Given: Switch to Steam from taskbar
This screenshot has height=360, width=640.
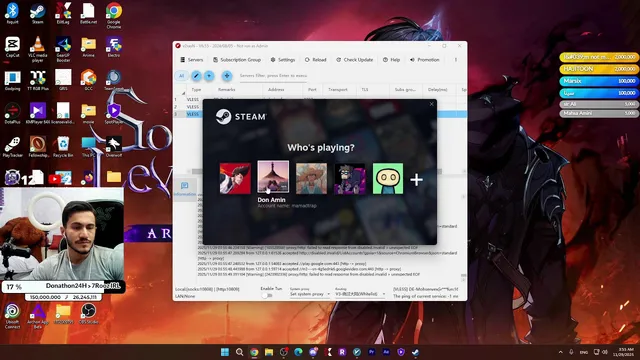Looking at the screenshot, I should [416, 352].
